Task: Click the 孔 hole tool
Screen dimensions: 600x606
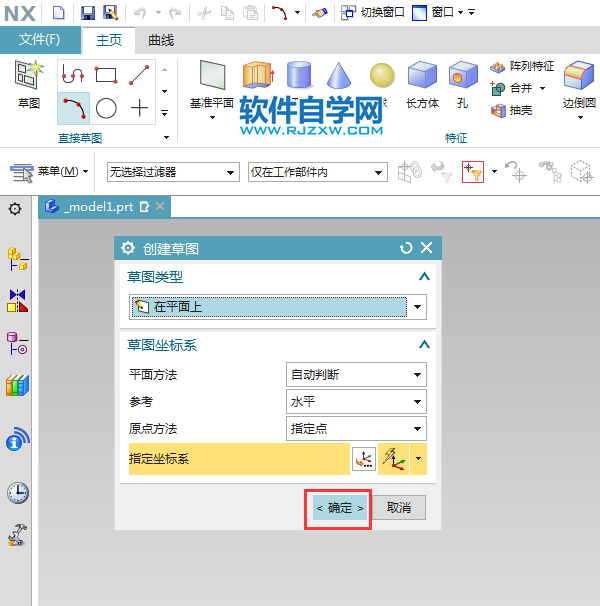Action: (x=463, y=84)
